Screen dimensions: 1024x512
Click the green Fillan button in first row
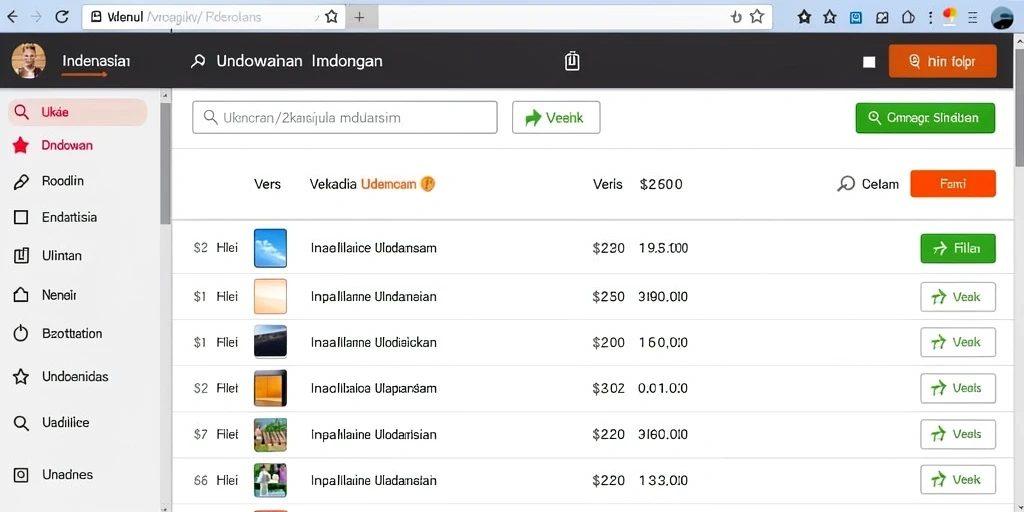957,249
